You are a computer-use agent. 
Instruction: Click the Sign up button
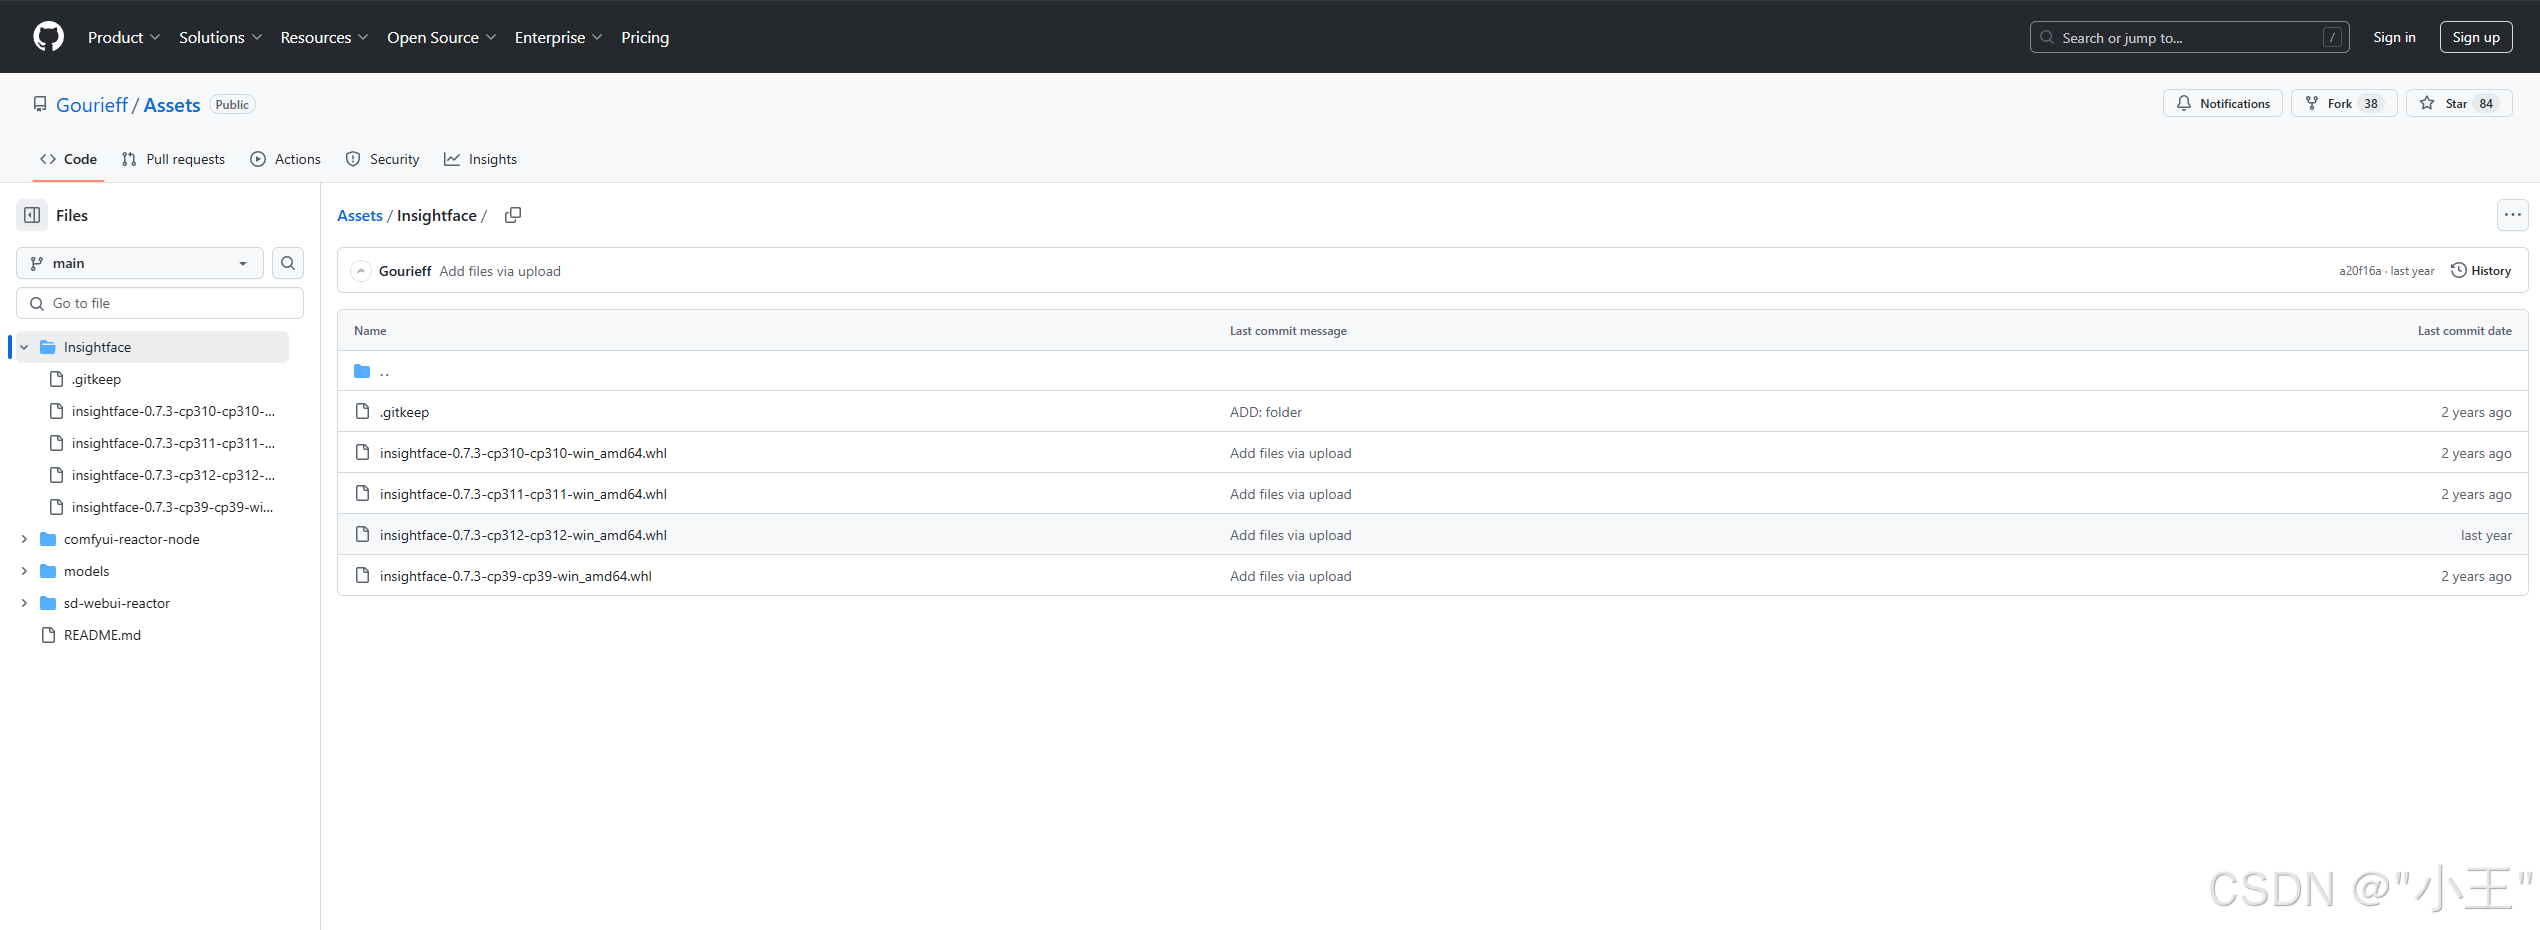pyautogui.click(x=2476, y=37)
